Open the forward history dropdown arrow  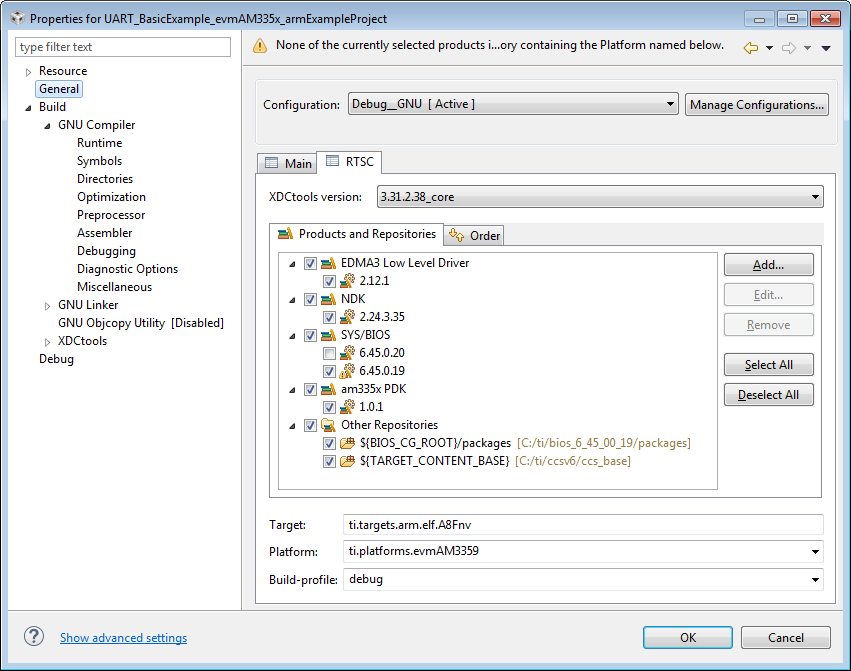(807, 48)
